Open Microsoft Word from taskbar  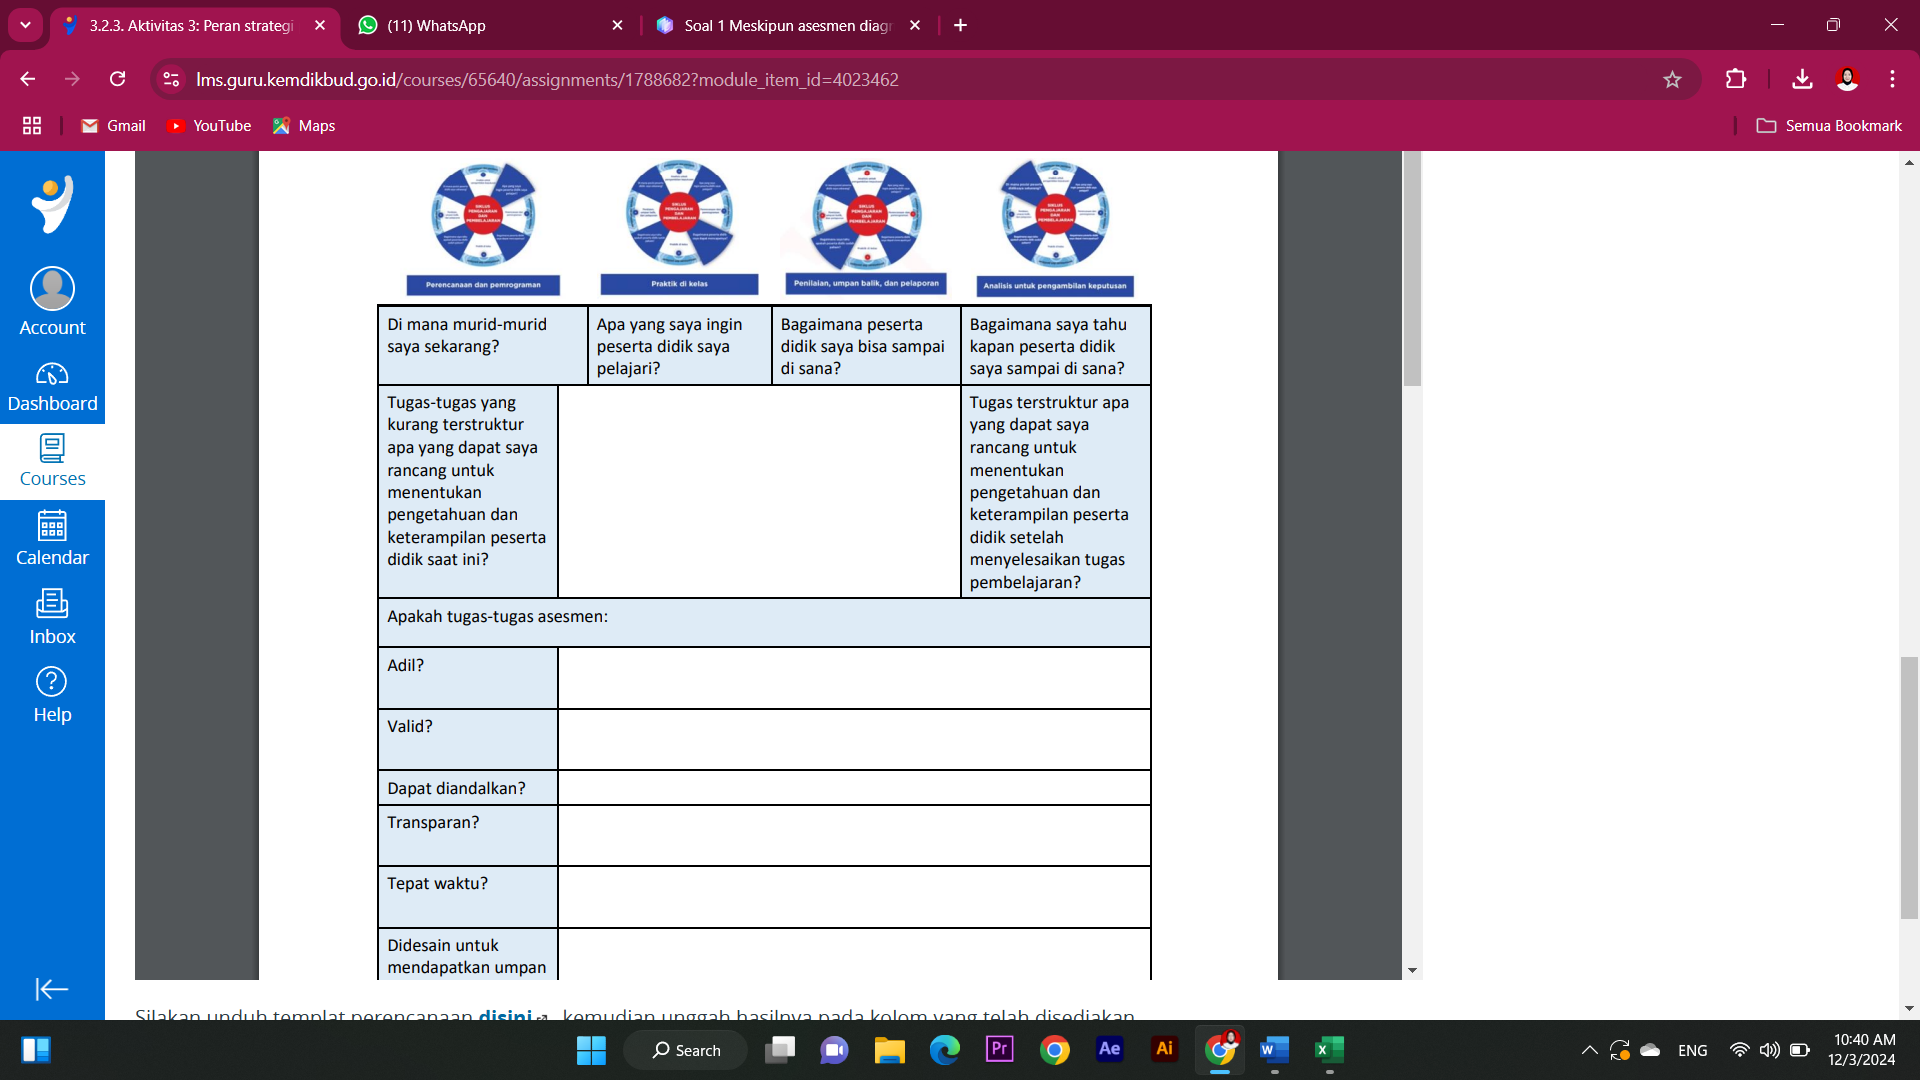point(1274,1050)
